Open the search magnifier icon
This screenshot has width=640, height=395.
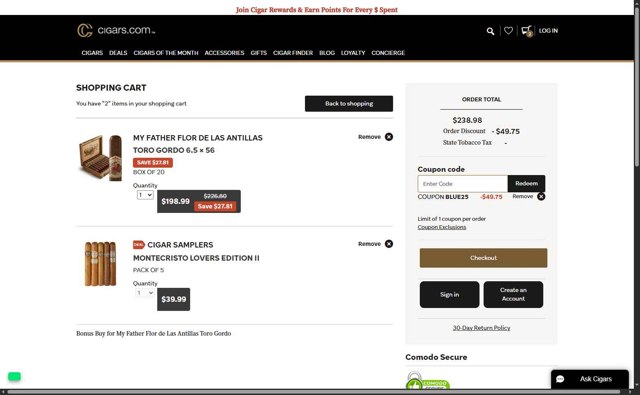[490, 31]
